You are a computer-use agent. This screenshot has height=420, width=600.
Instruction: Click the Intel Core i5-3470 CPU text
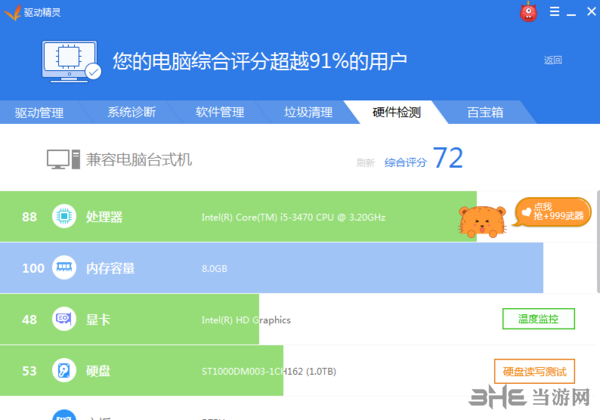[293, 217]
